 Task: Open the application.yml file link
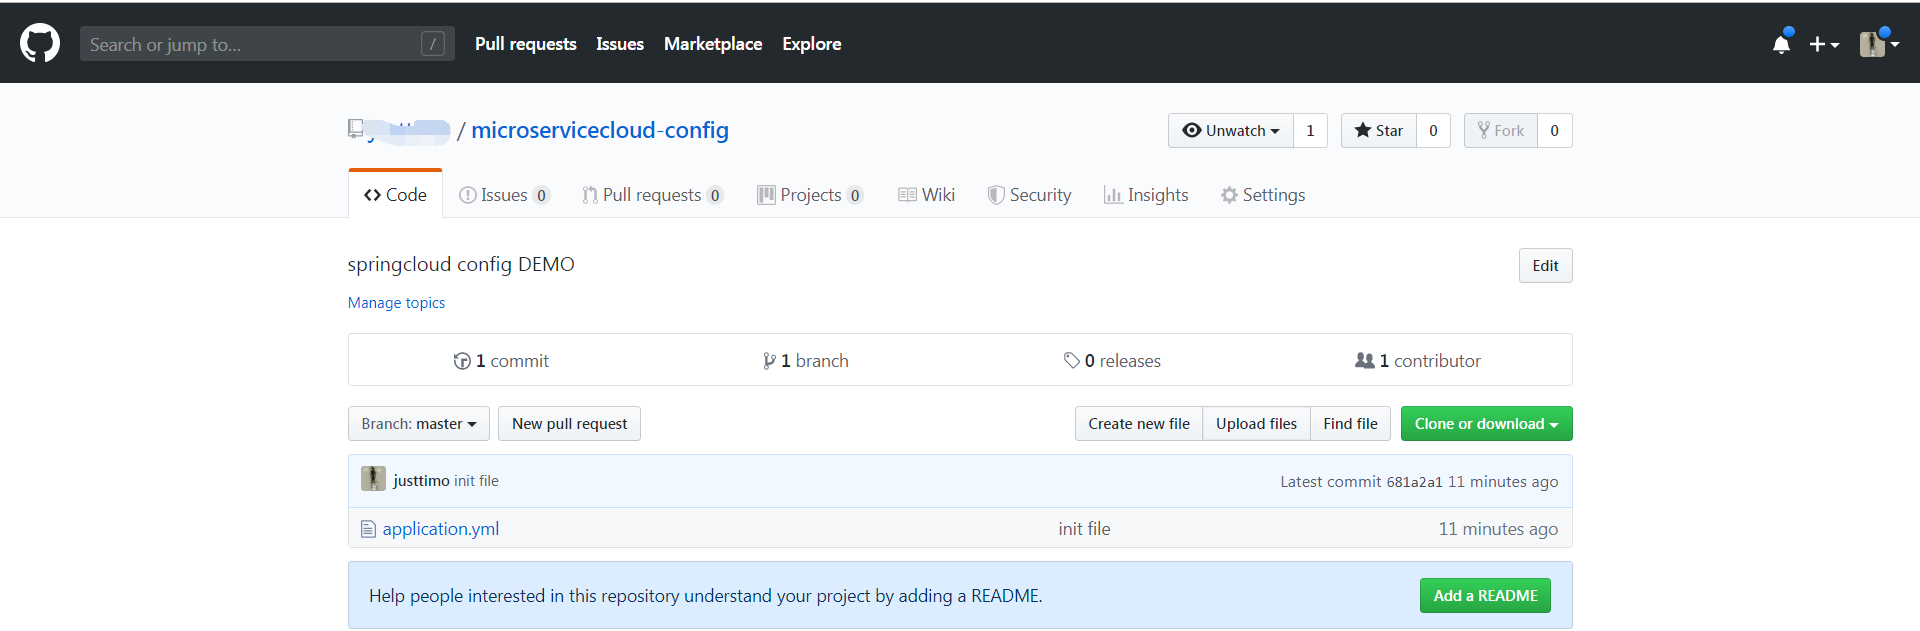pos(441,529)
